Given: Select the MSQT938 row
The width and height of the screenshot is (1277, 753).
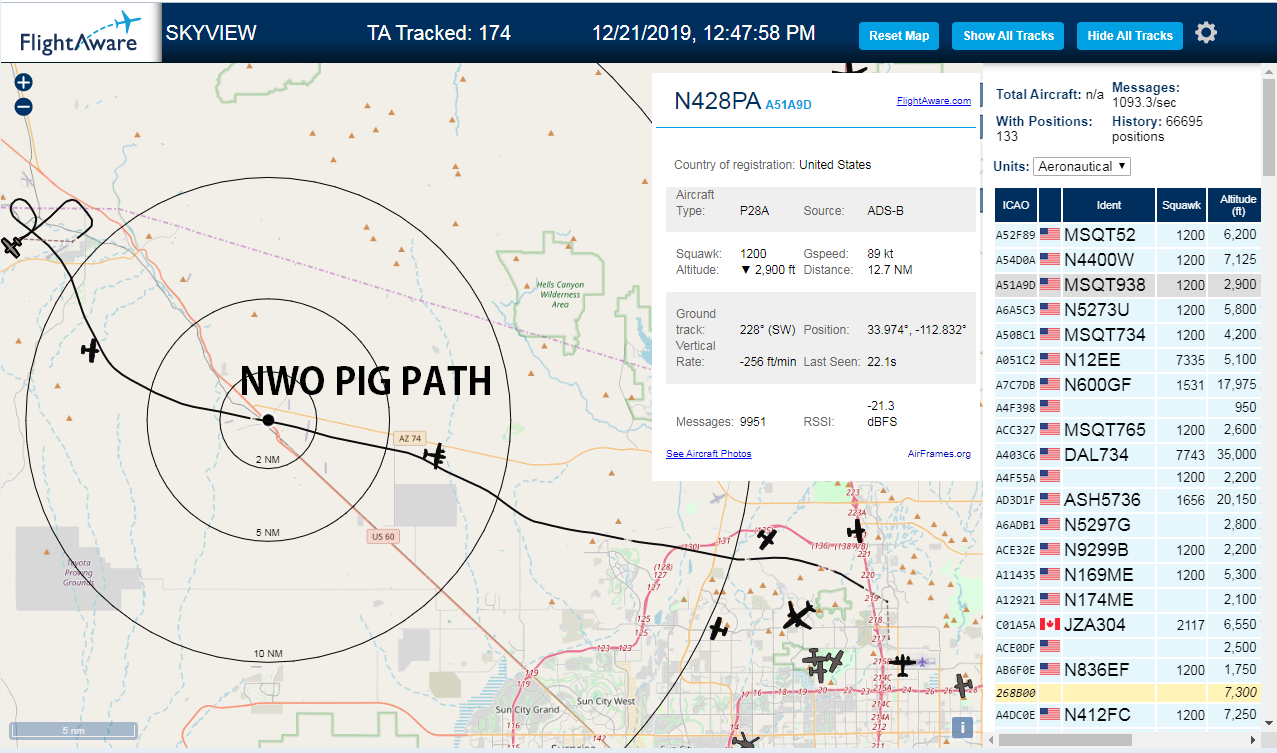Looking at the screenshot, I should click(x=1128, y=284).
